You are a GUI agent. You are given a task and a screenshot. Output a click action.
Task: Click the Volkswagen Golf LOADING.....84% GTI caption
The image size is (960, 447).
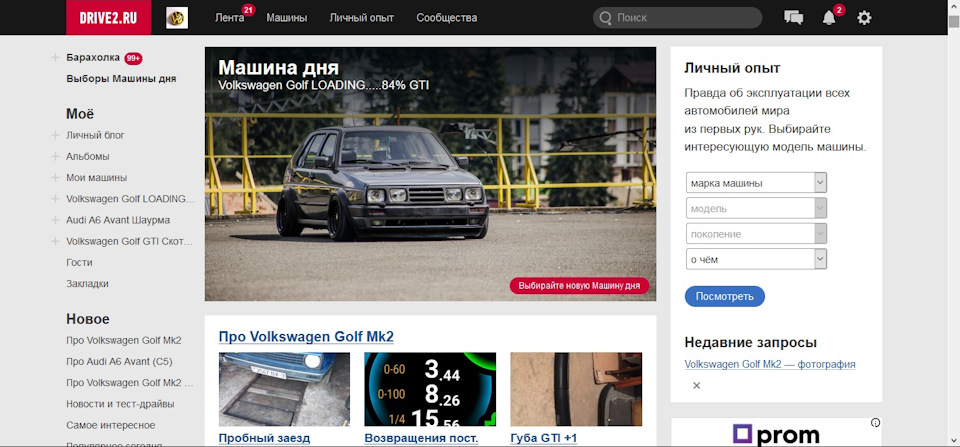[324, 85]
